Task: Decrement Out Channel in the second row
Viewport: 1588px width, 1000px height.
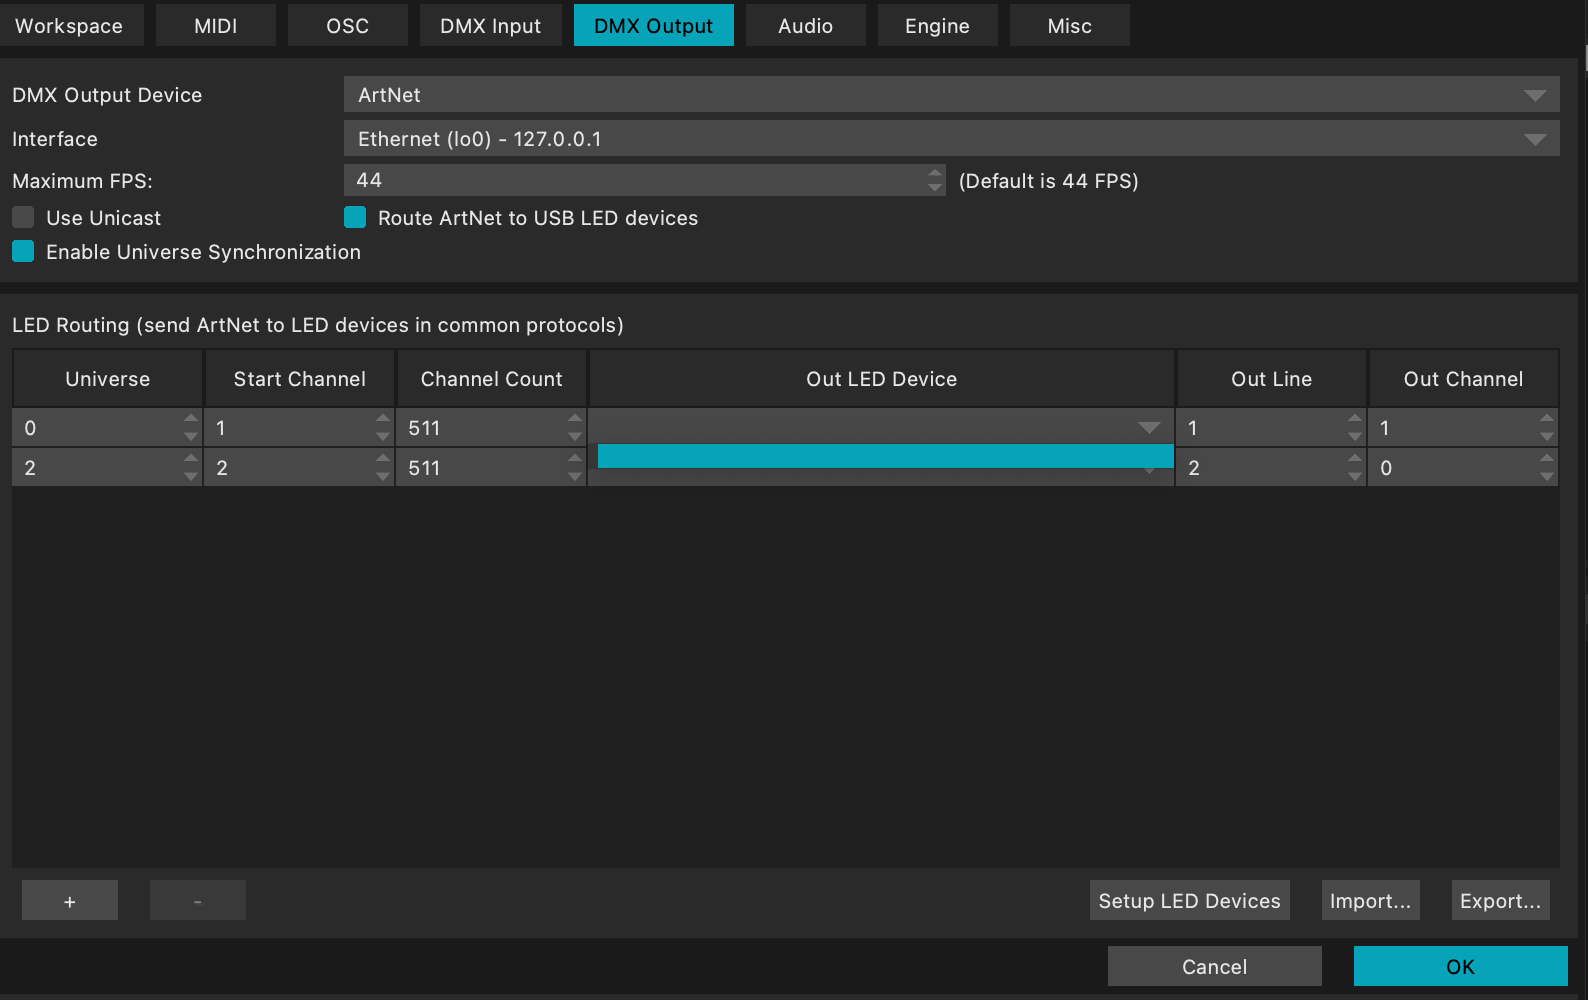Action: [x=1547, y=477]
